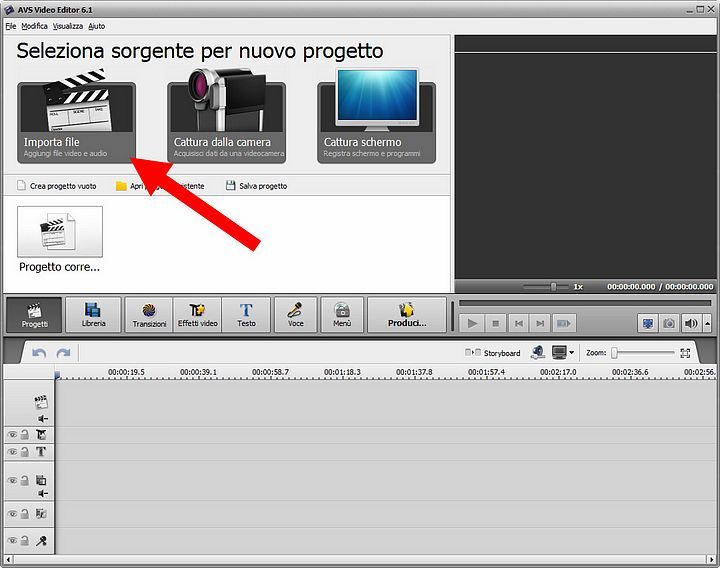
Task: Click the audio mix track icon
Action: (41, 513)
